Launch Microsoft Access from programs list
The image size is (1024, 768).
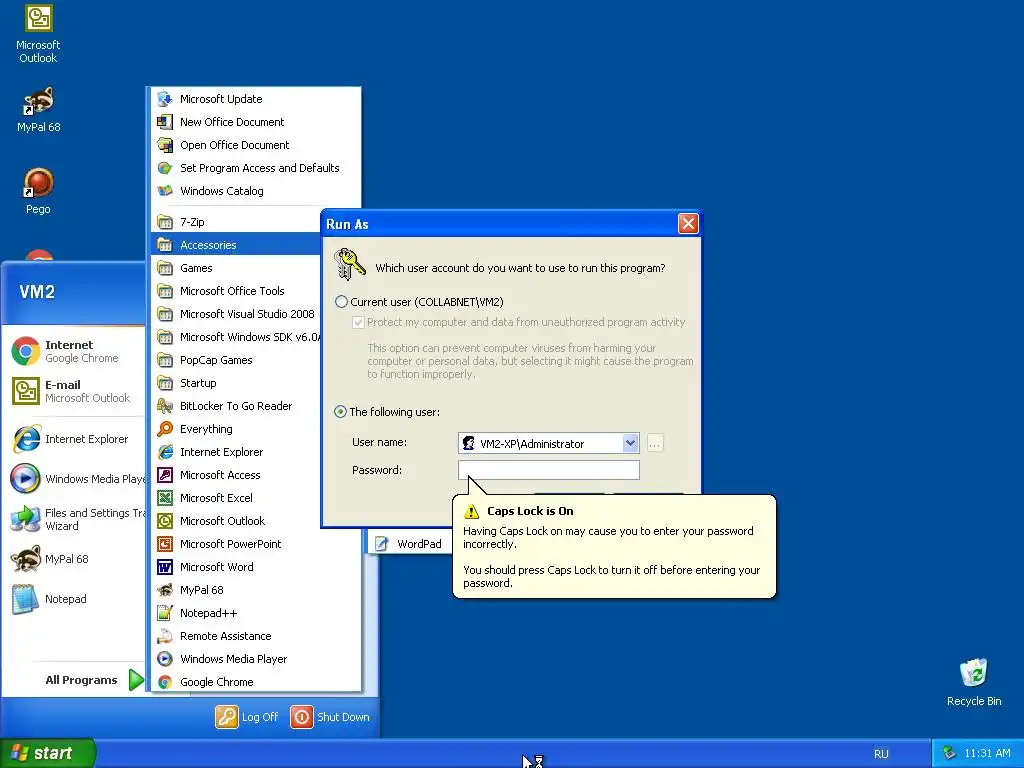pos(236,475)
